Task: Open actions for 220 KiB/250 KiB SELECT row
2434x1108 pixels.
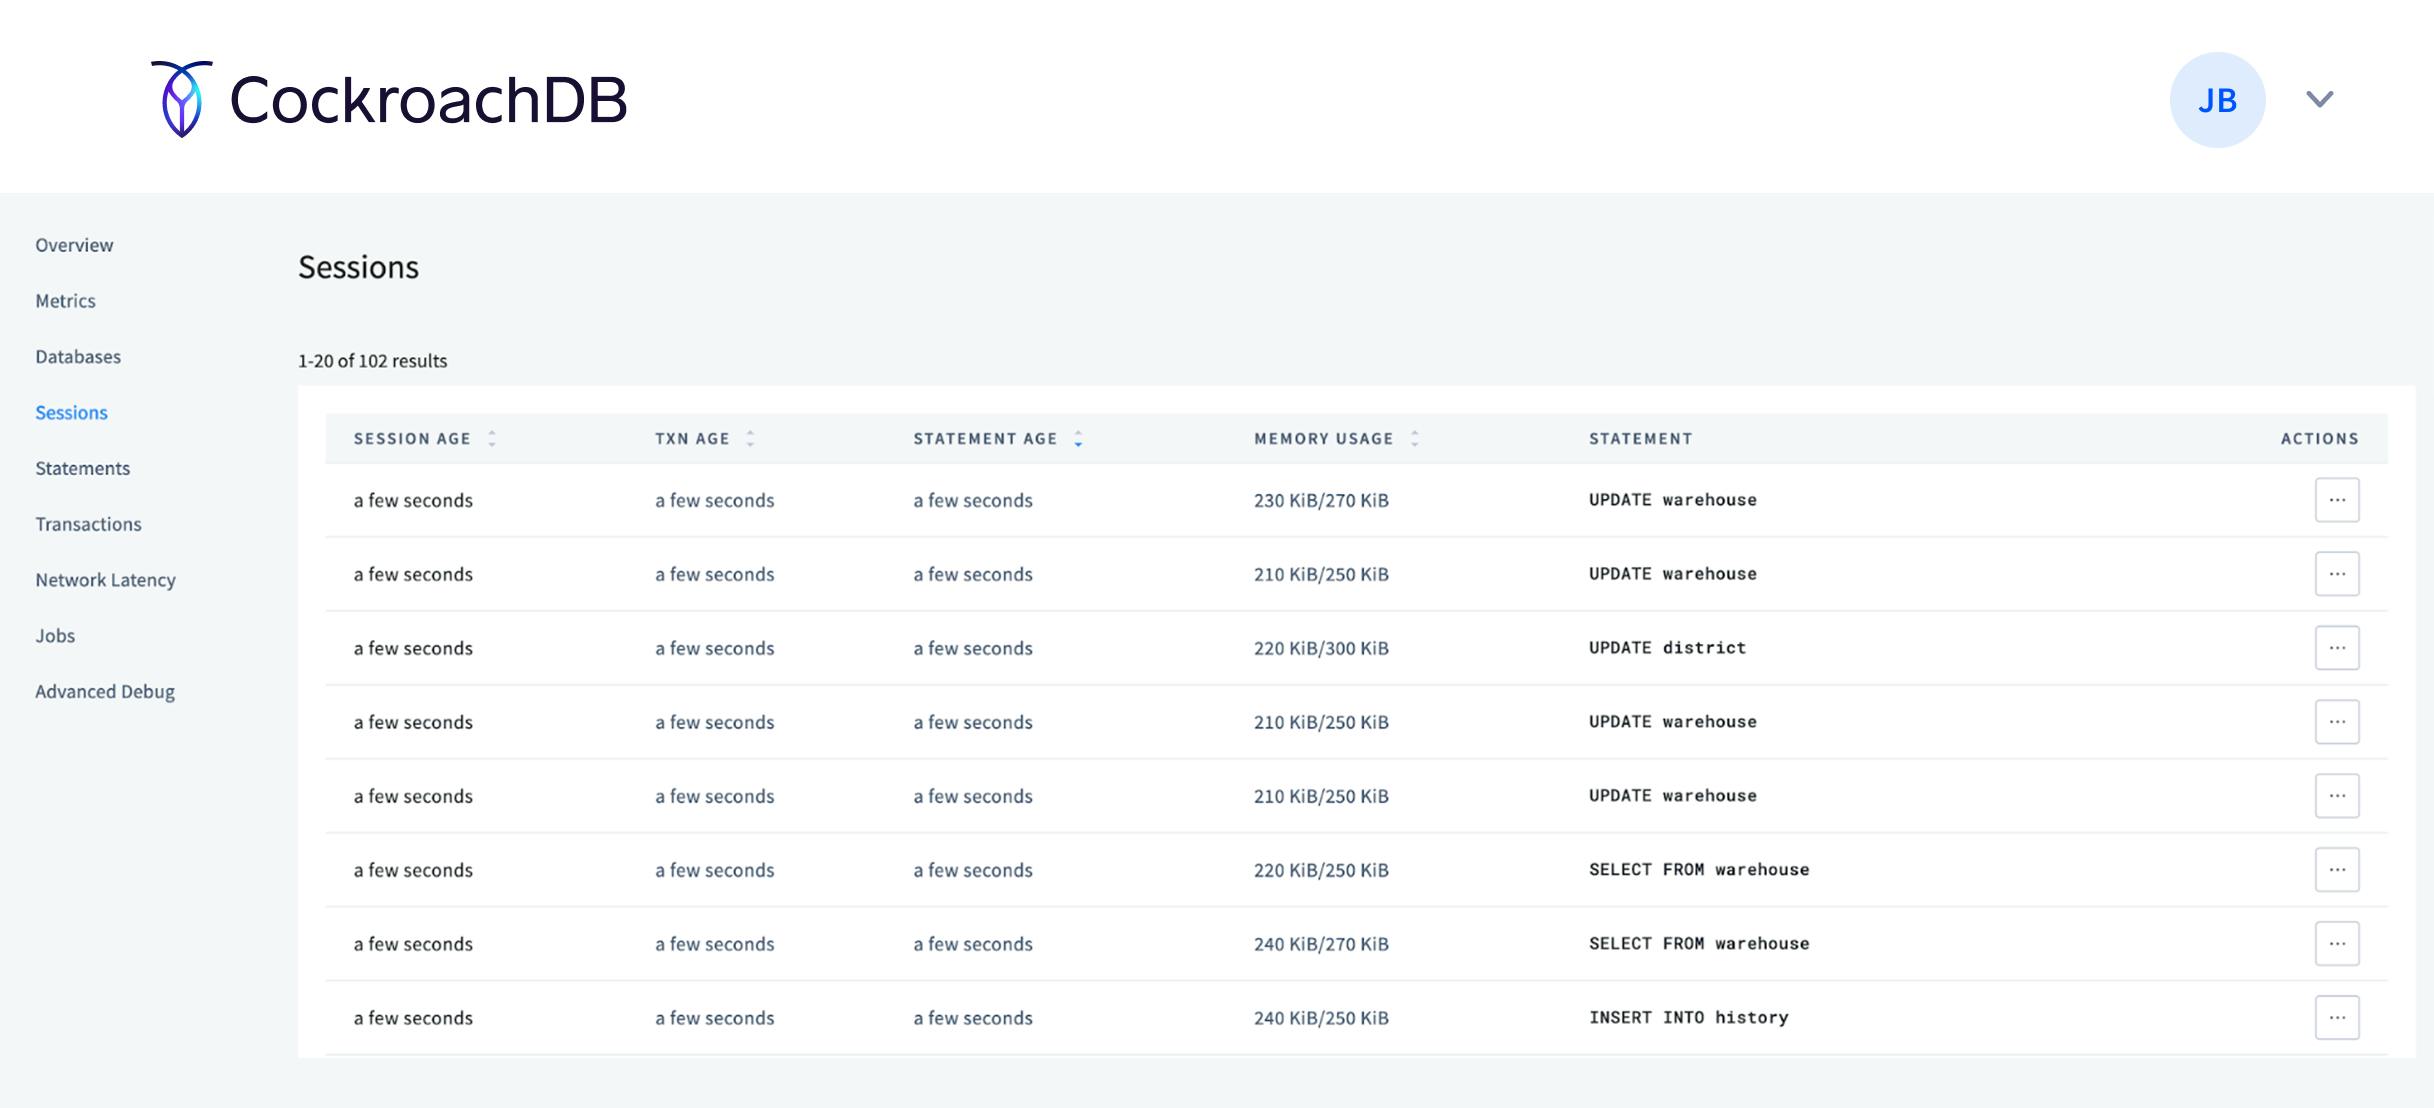Action: point(2336,870)
